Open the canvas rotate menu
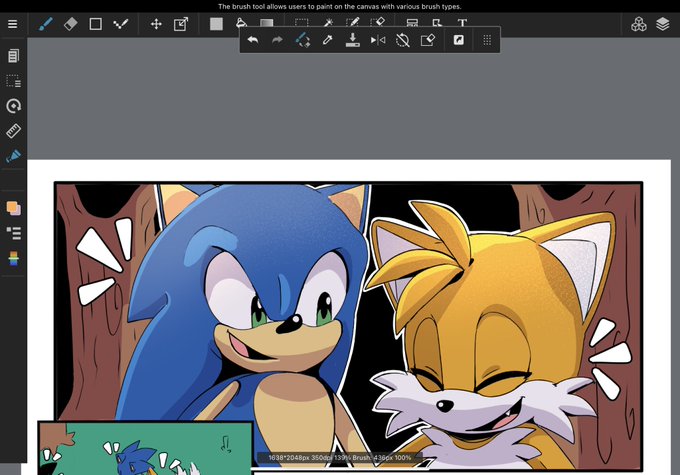Viewport: 680px width, 475px height. (13, 106)
